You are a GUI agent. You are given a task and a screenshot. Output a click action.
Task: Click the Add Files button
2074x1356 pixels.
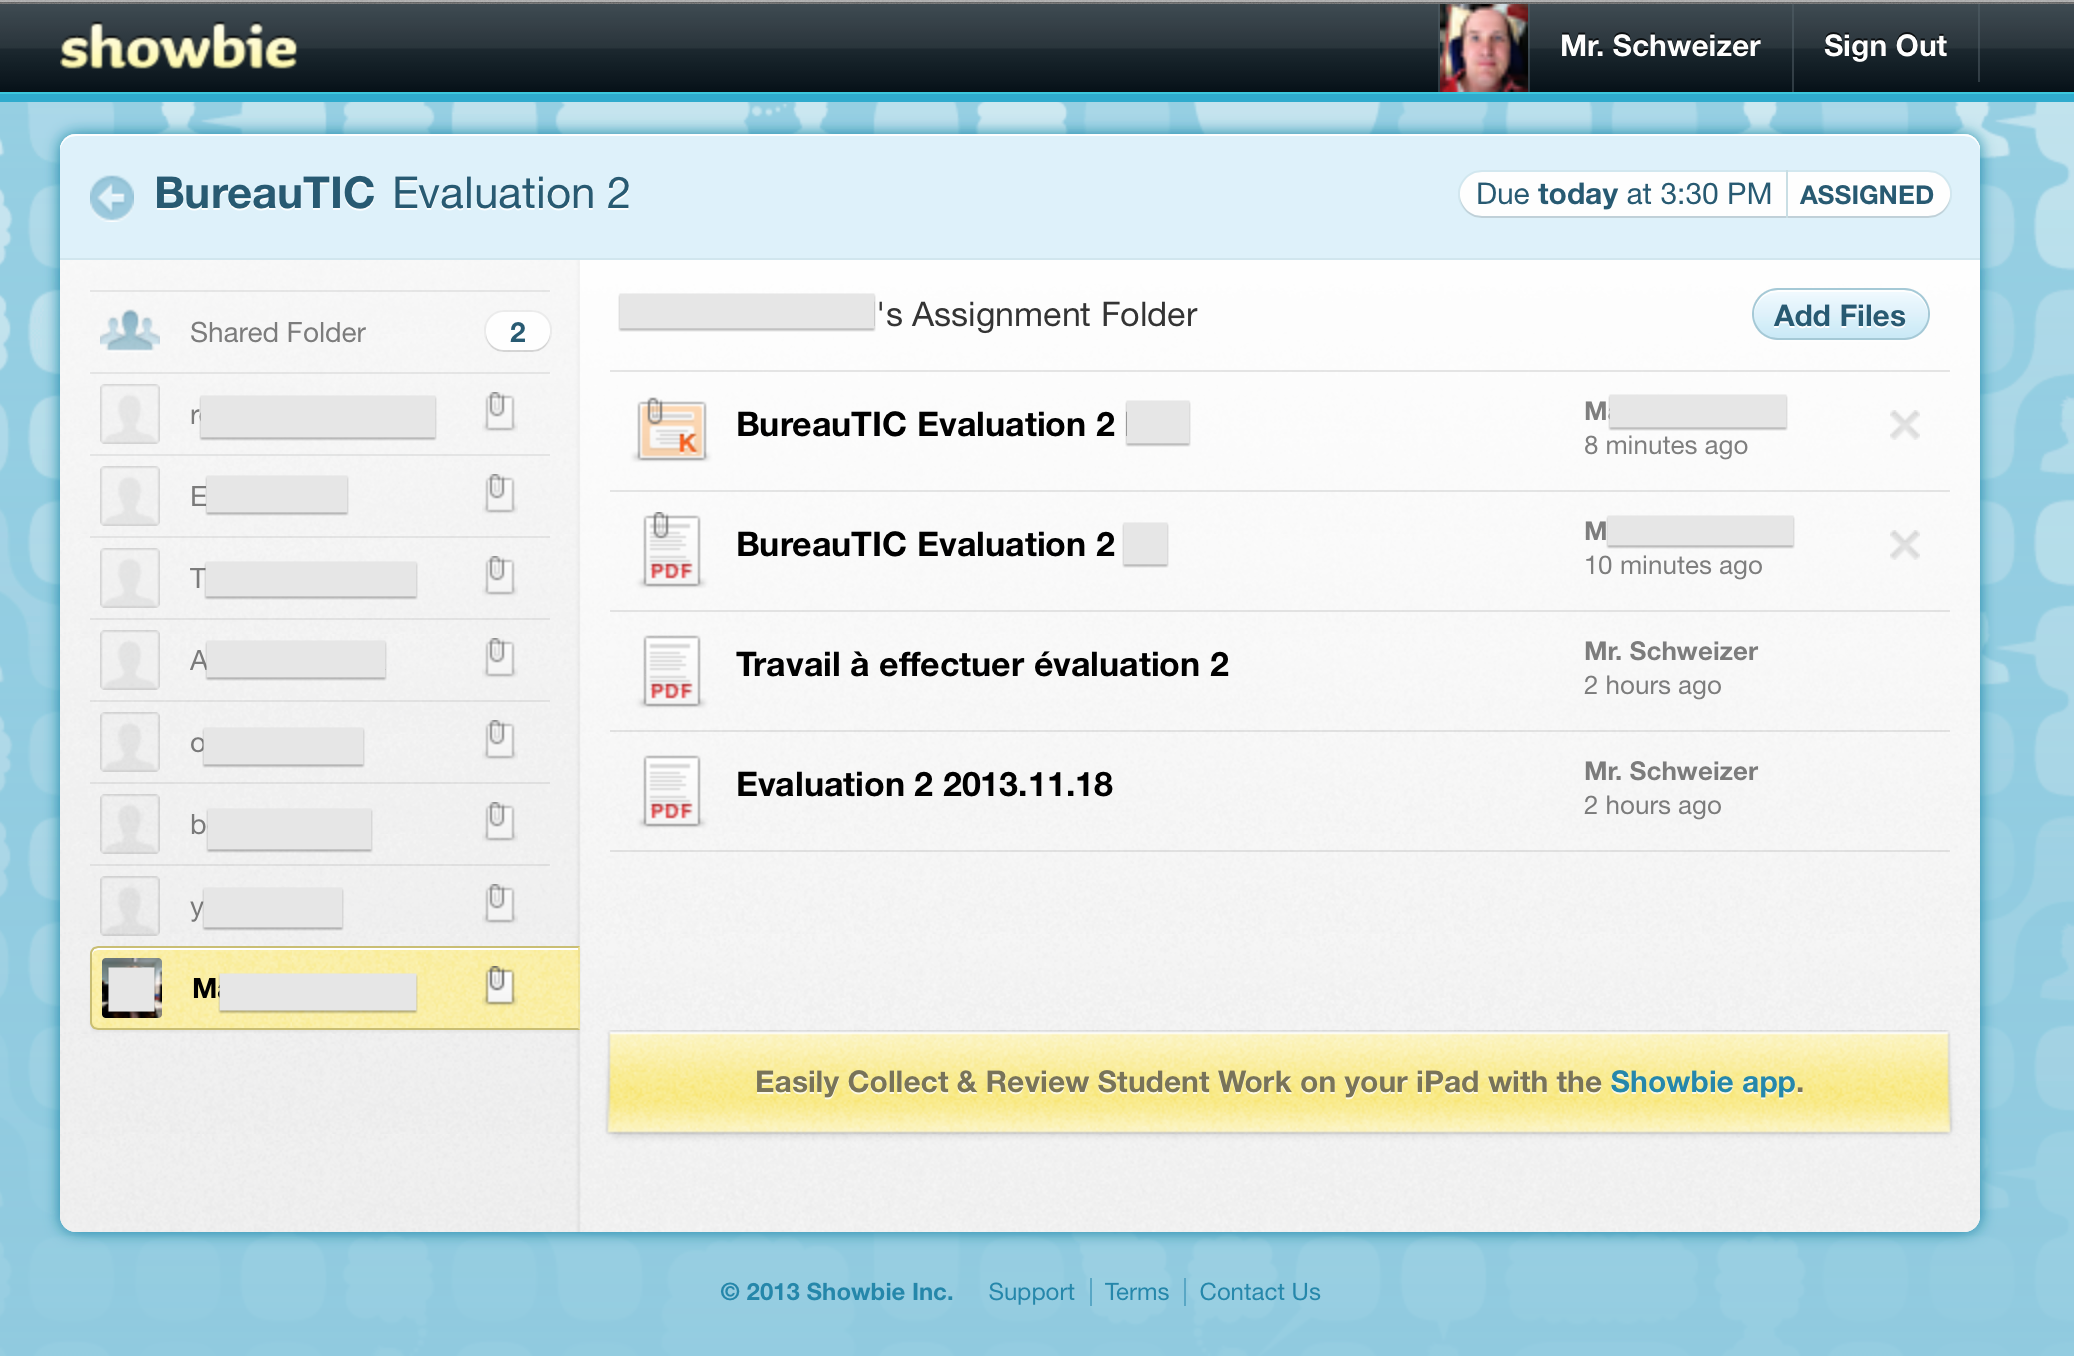coord(1839,315)
